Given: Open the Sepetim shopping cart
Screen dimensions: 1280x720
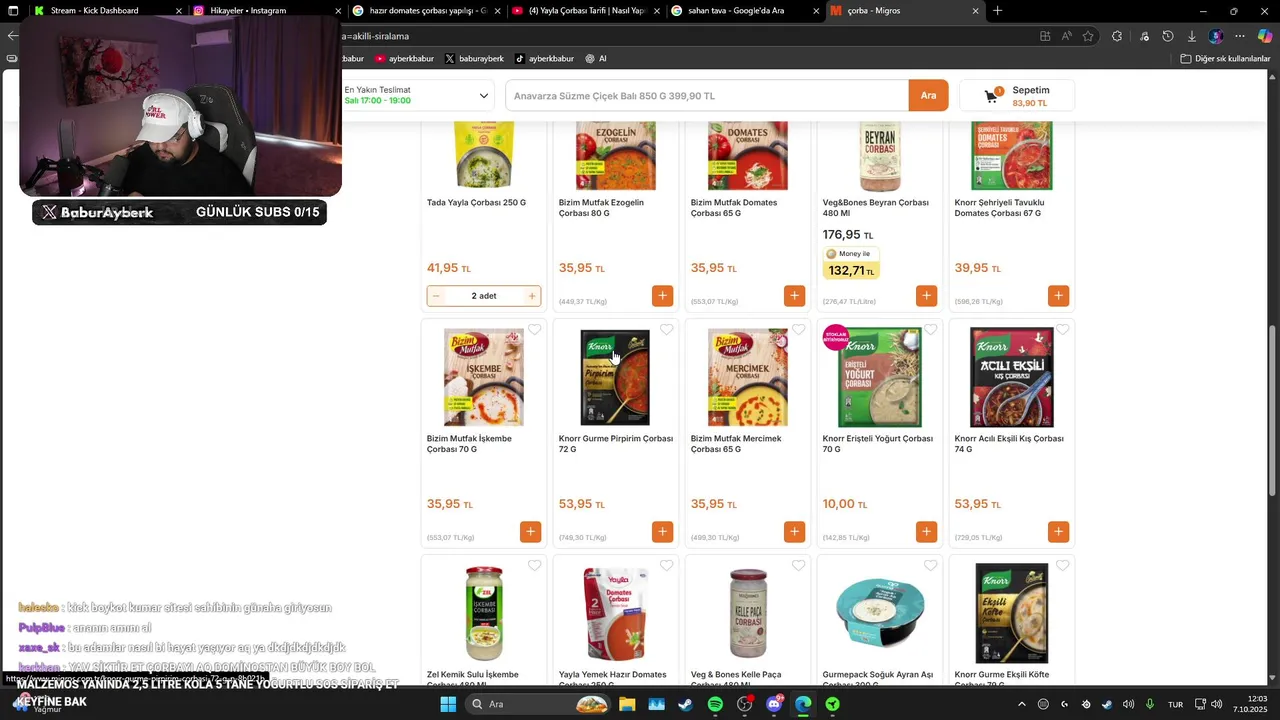Looking at the screenshot, I should (x=1016, y=96).
